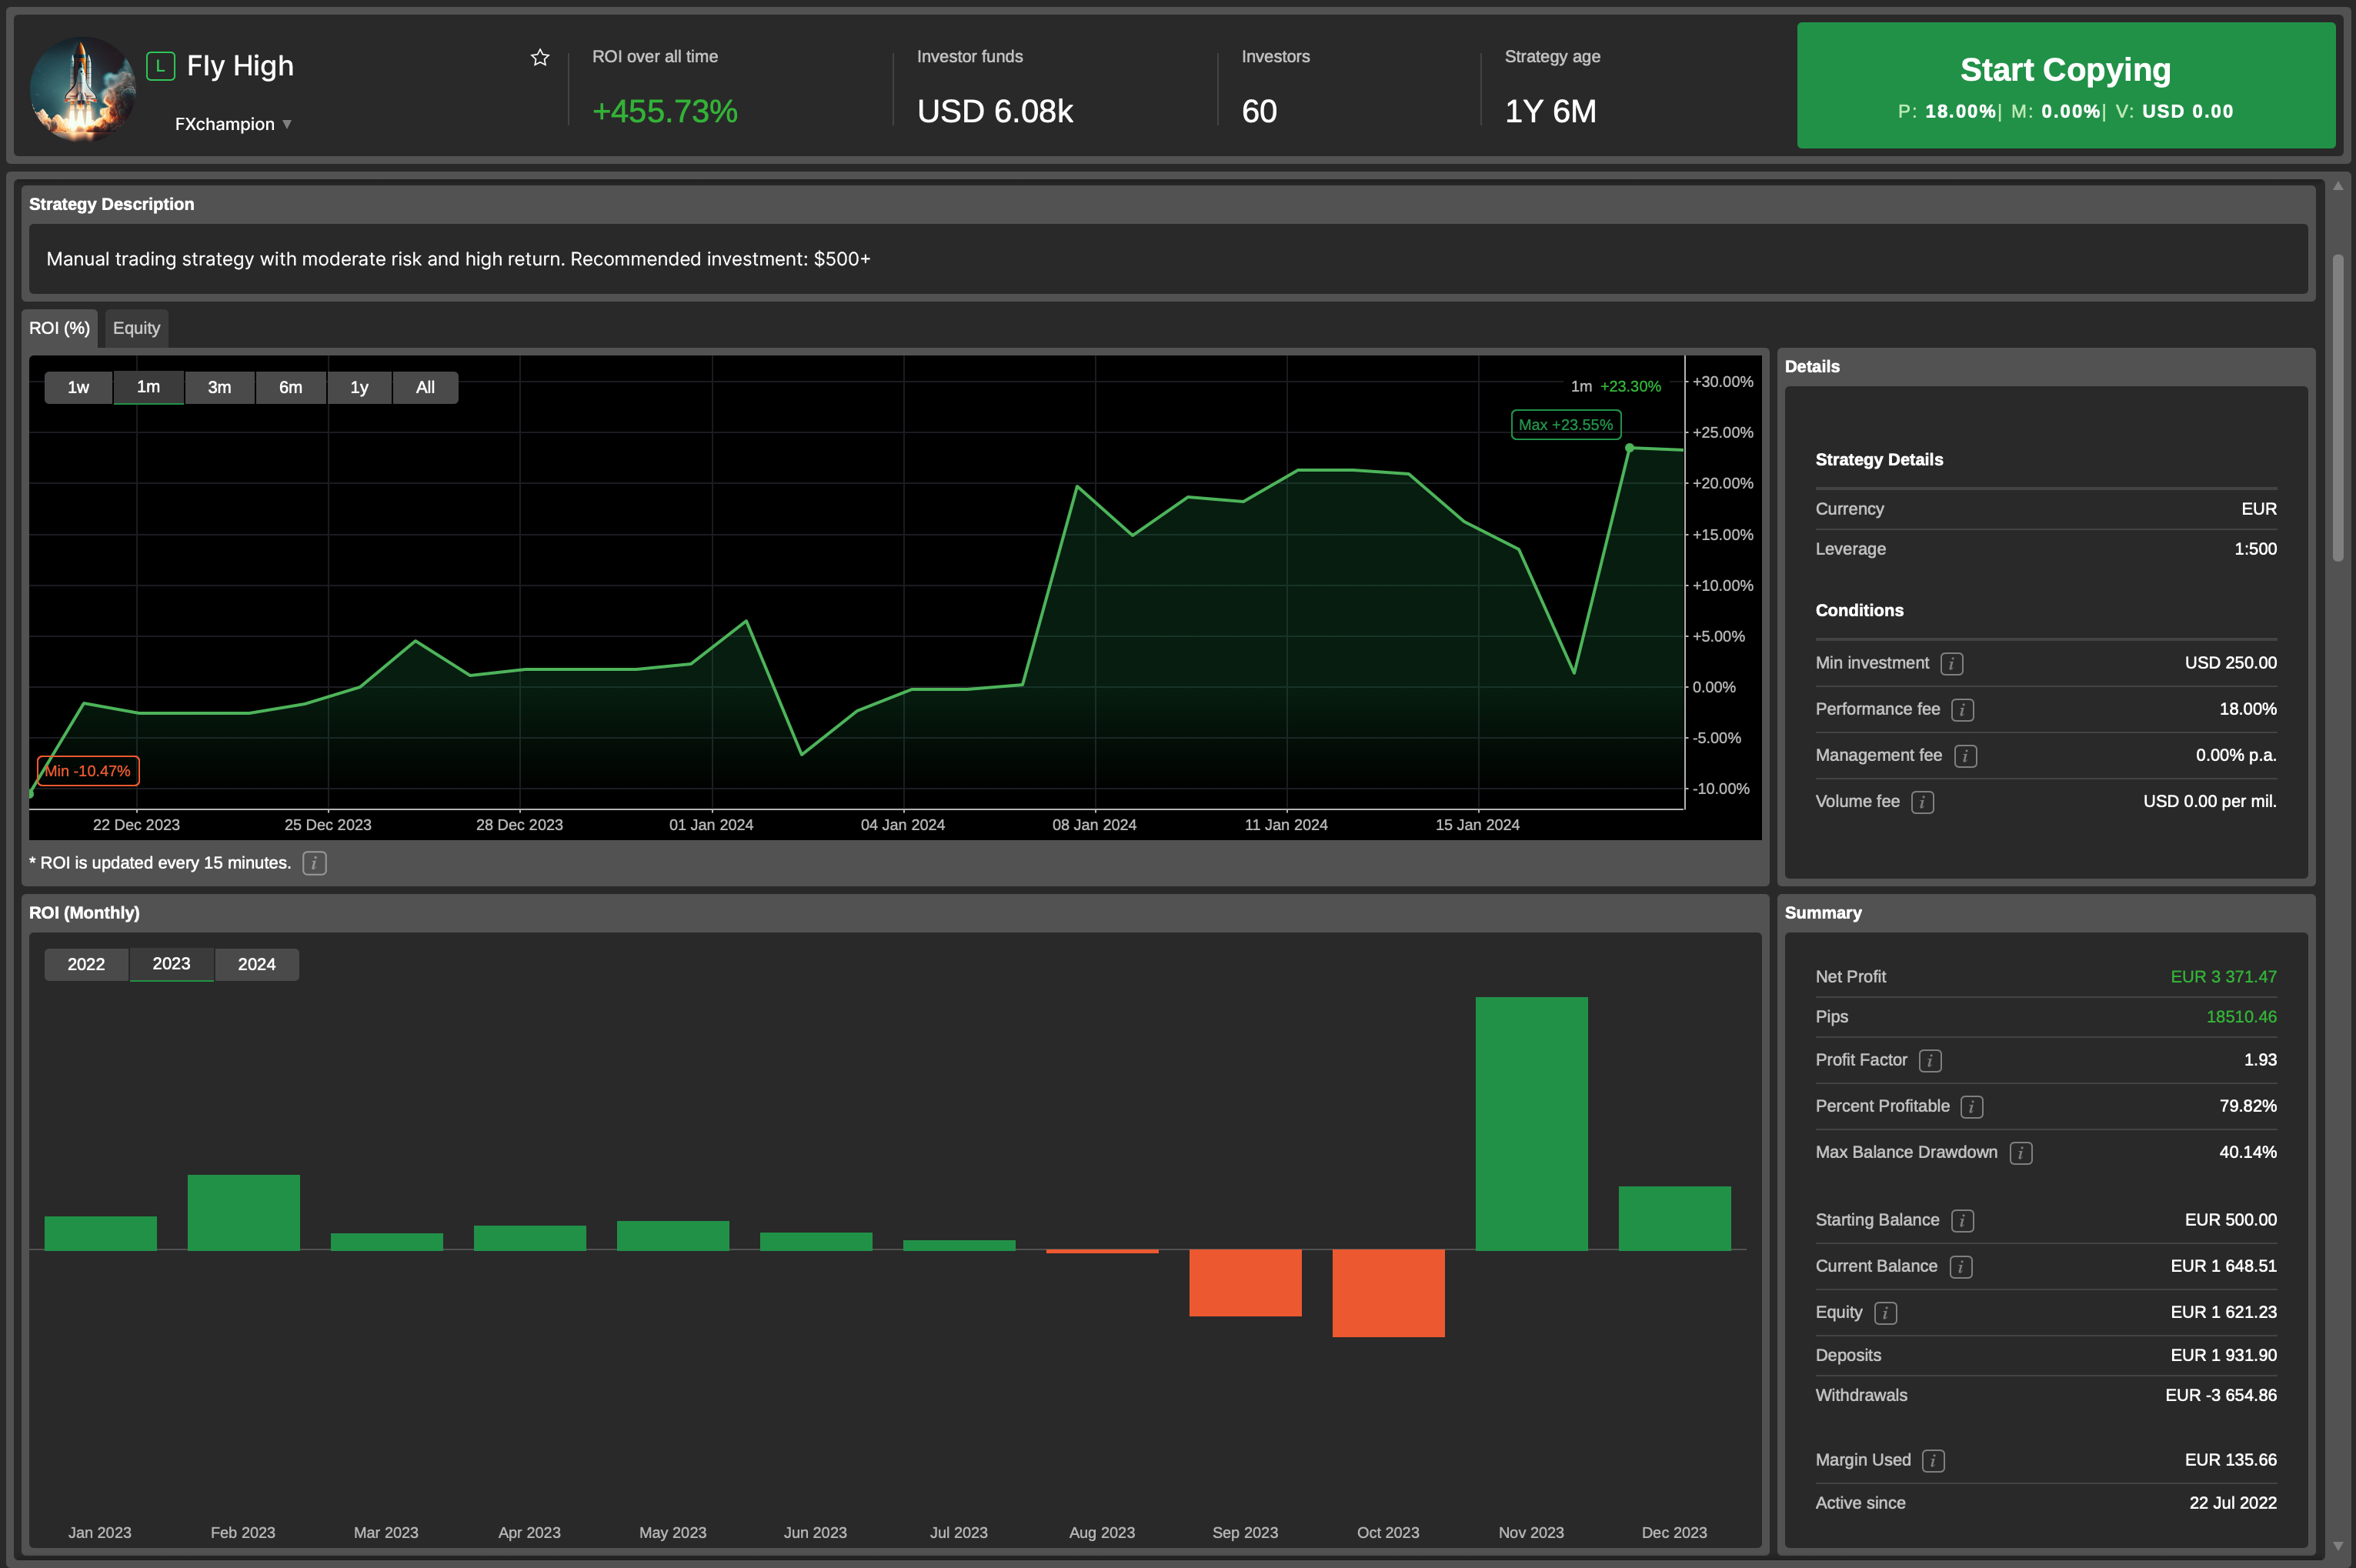Open Margin Used info icon
Screen dimensions: 2356x1568
[1933, 1460]
